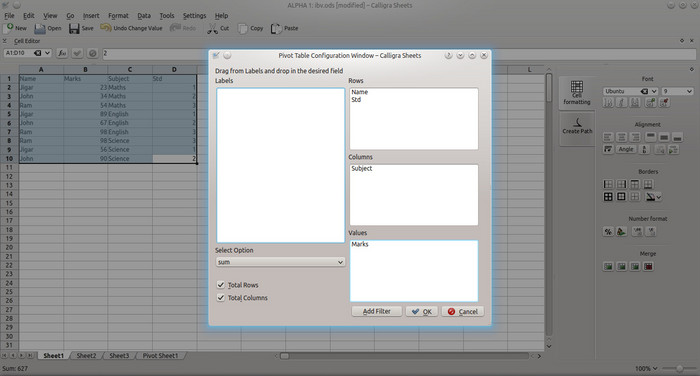
Task: Open the 100% zoom level dropdown
Action: point(646,368)
